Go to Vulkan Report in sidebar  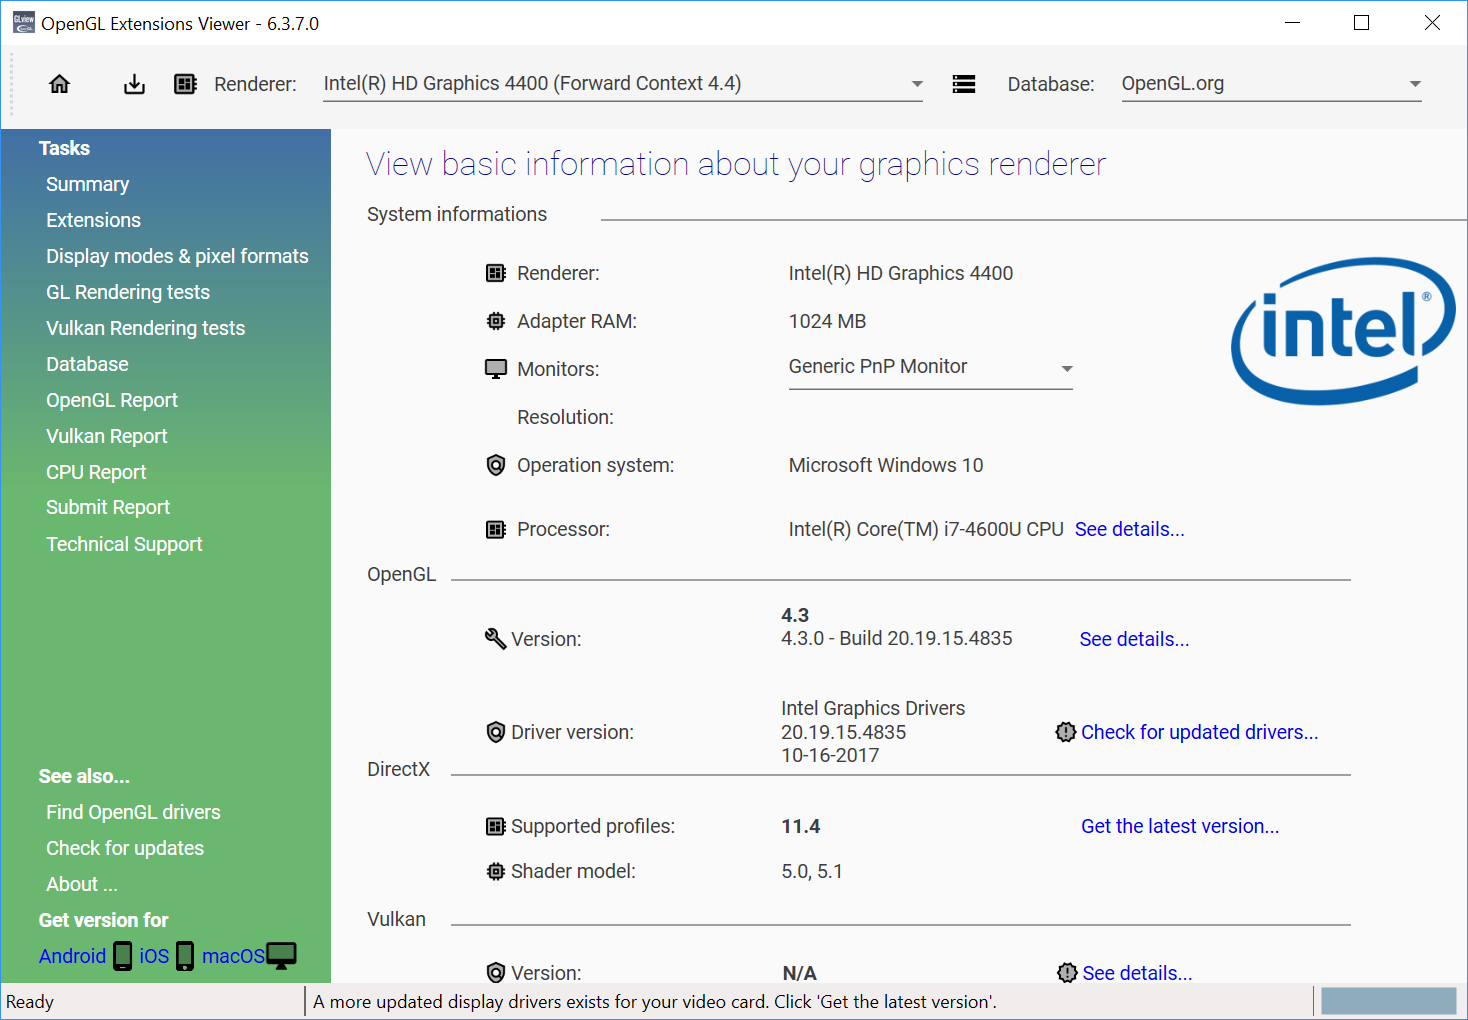(107, 436)
